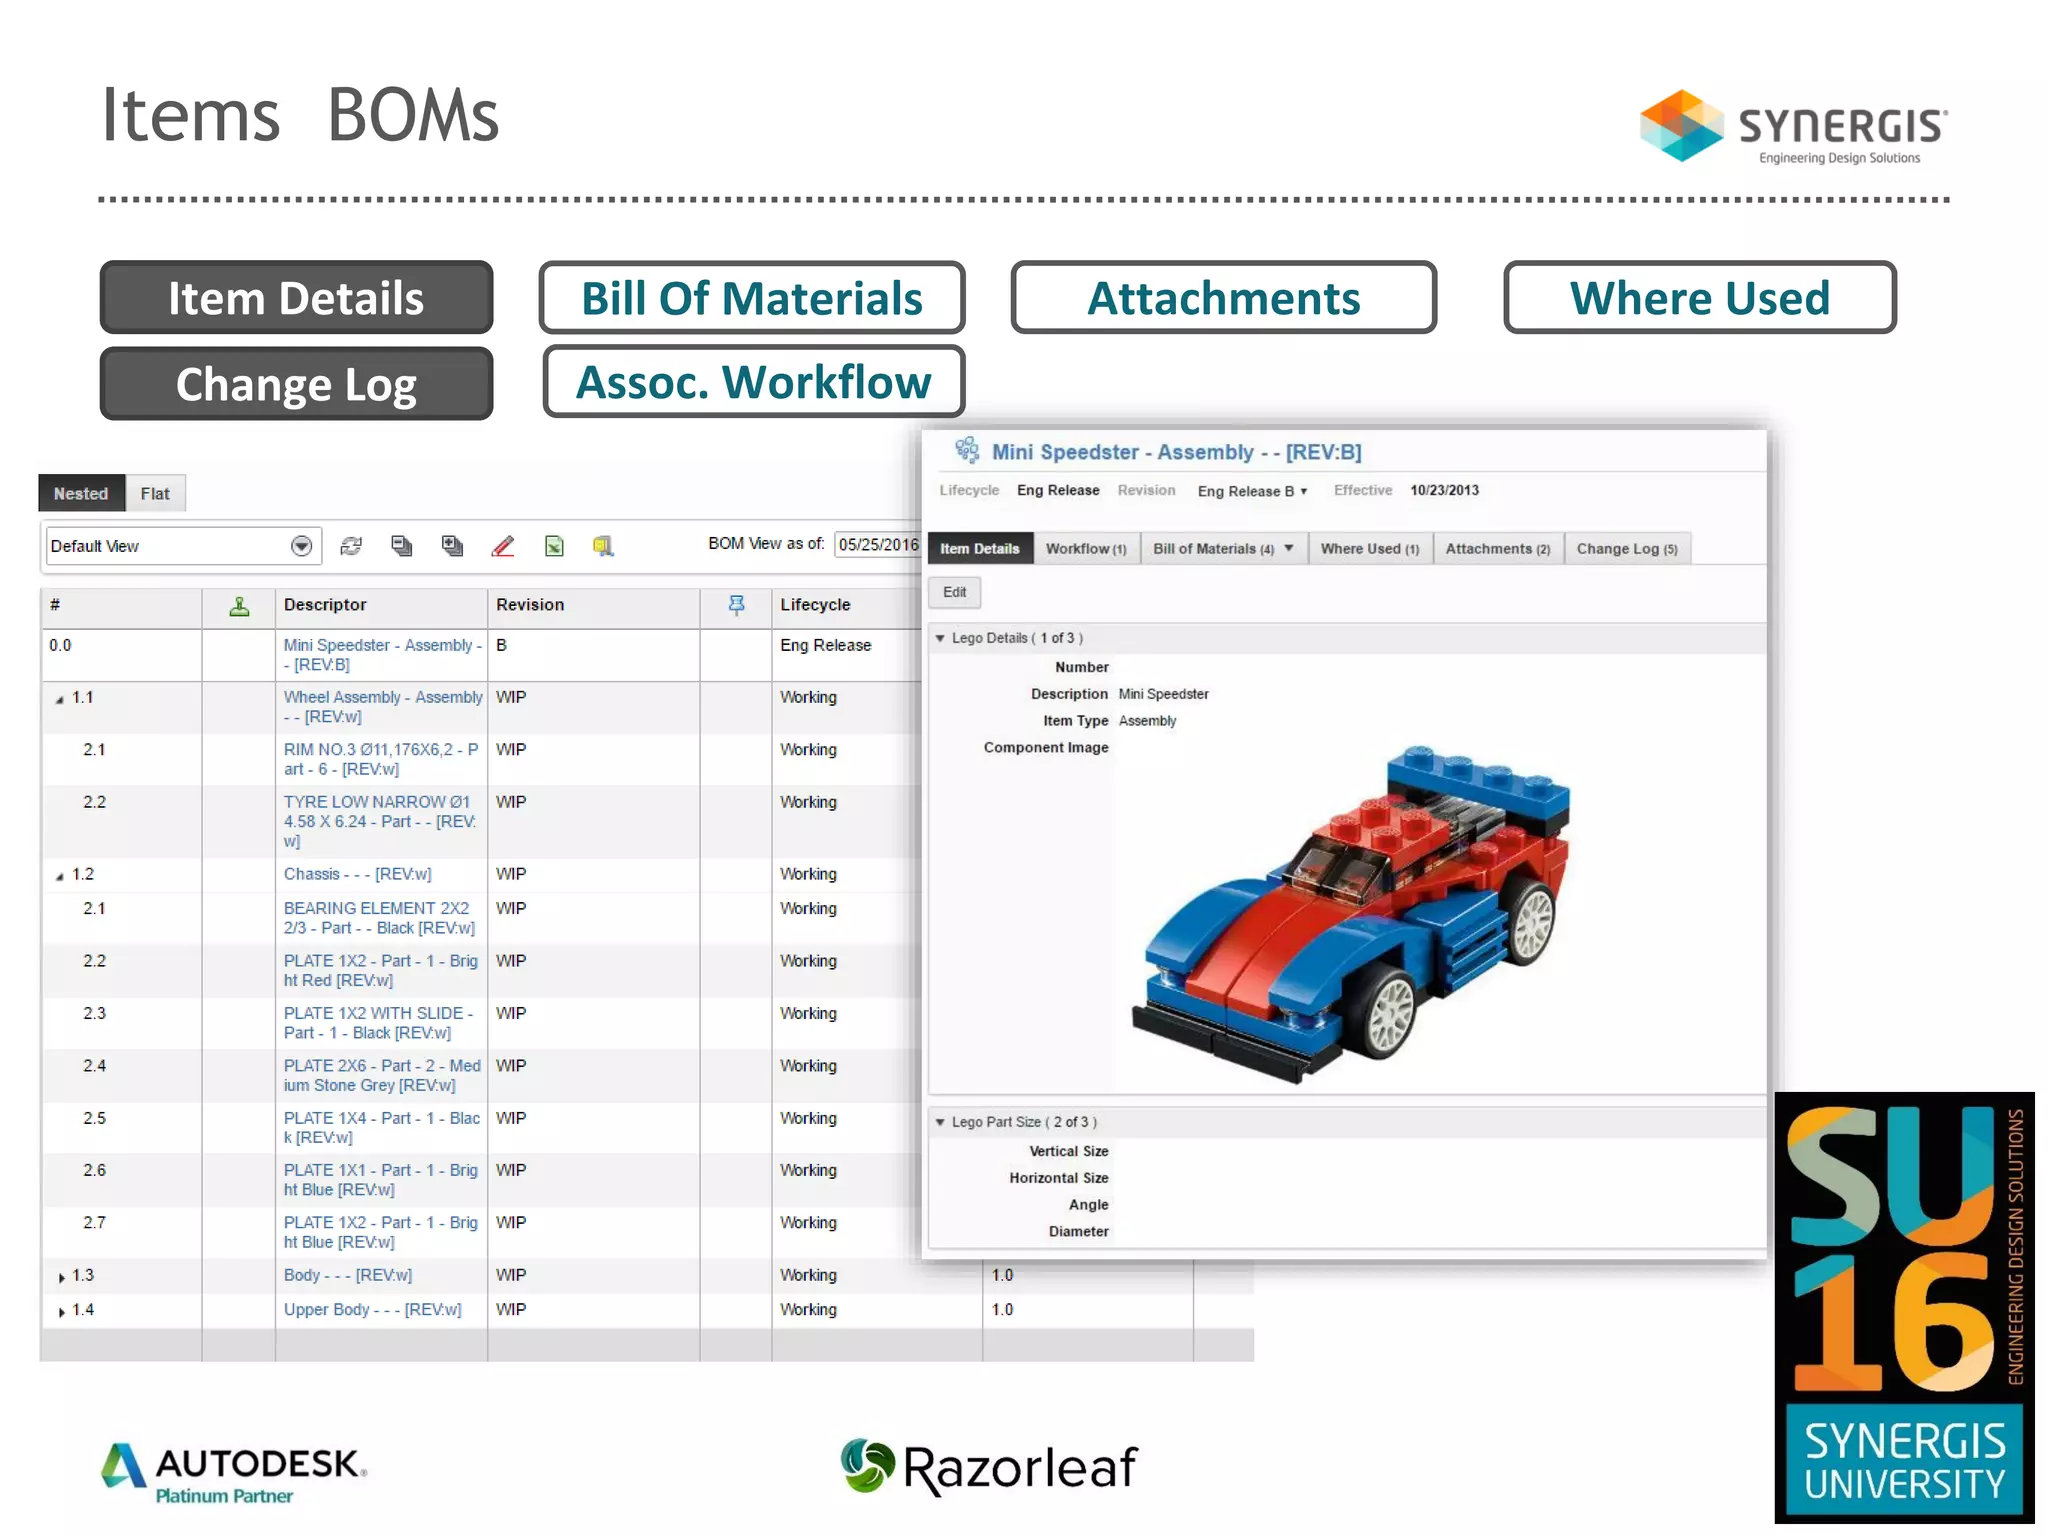Click the Synergis logo at top right
This screenshot has height=1536, width=2048.
click(x=1794, y=126)
